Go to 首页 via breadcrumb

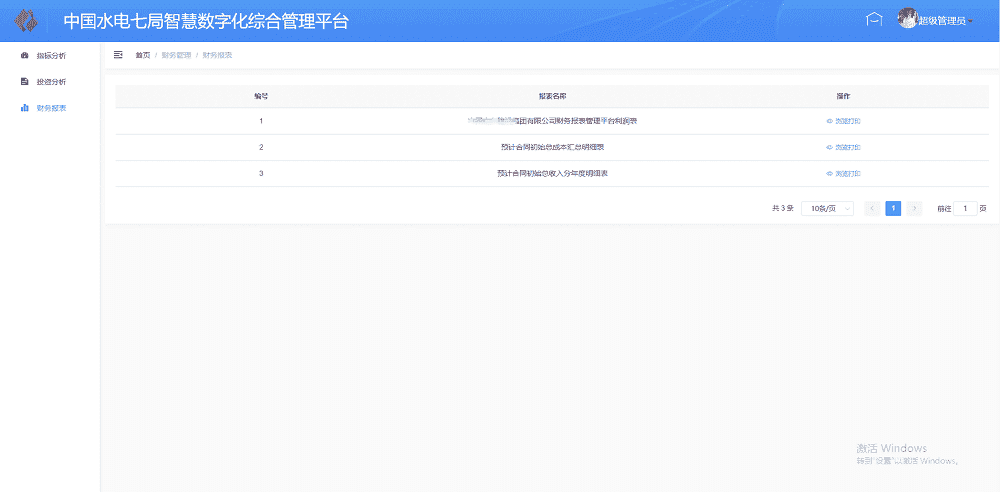(143, 55)
